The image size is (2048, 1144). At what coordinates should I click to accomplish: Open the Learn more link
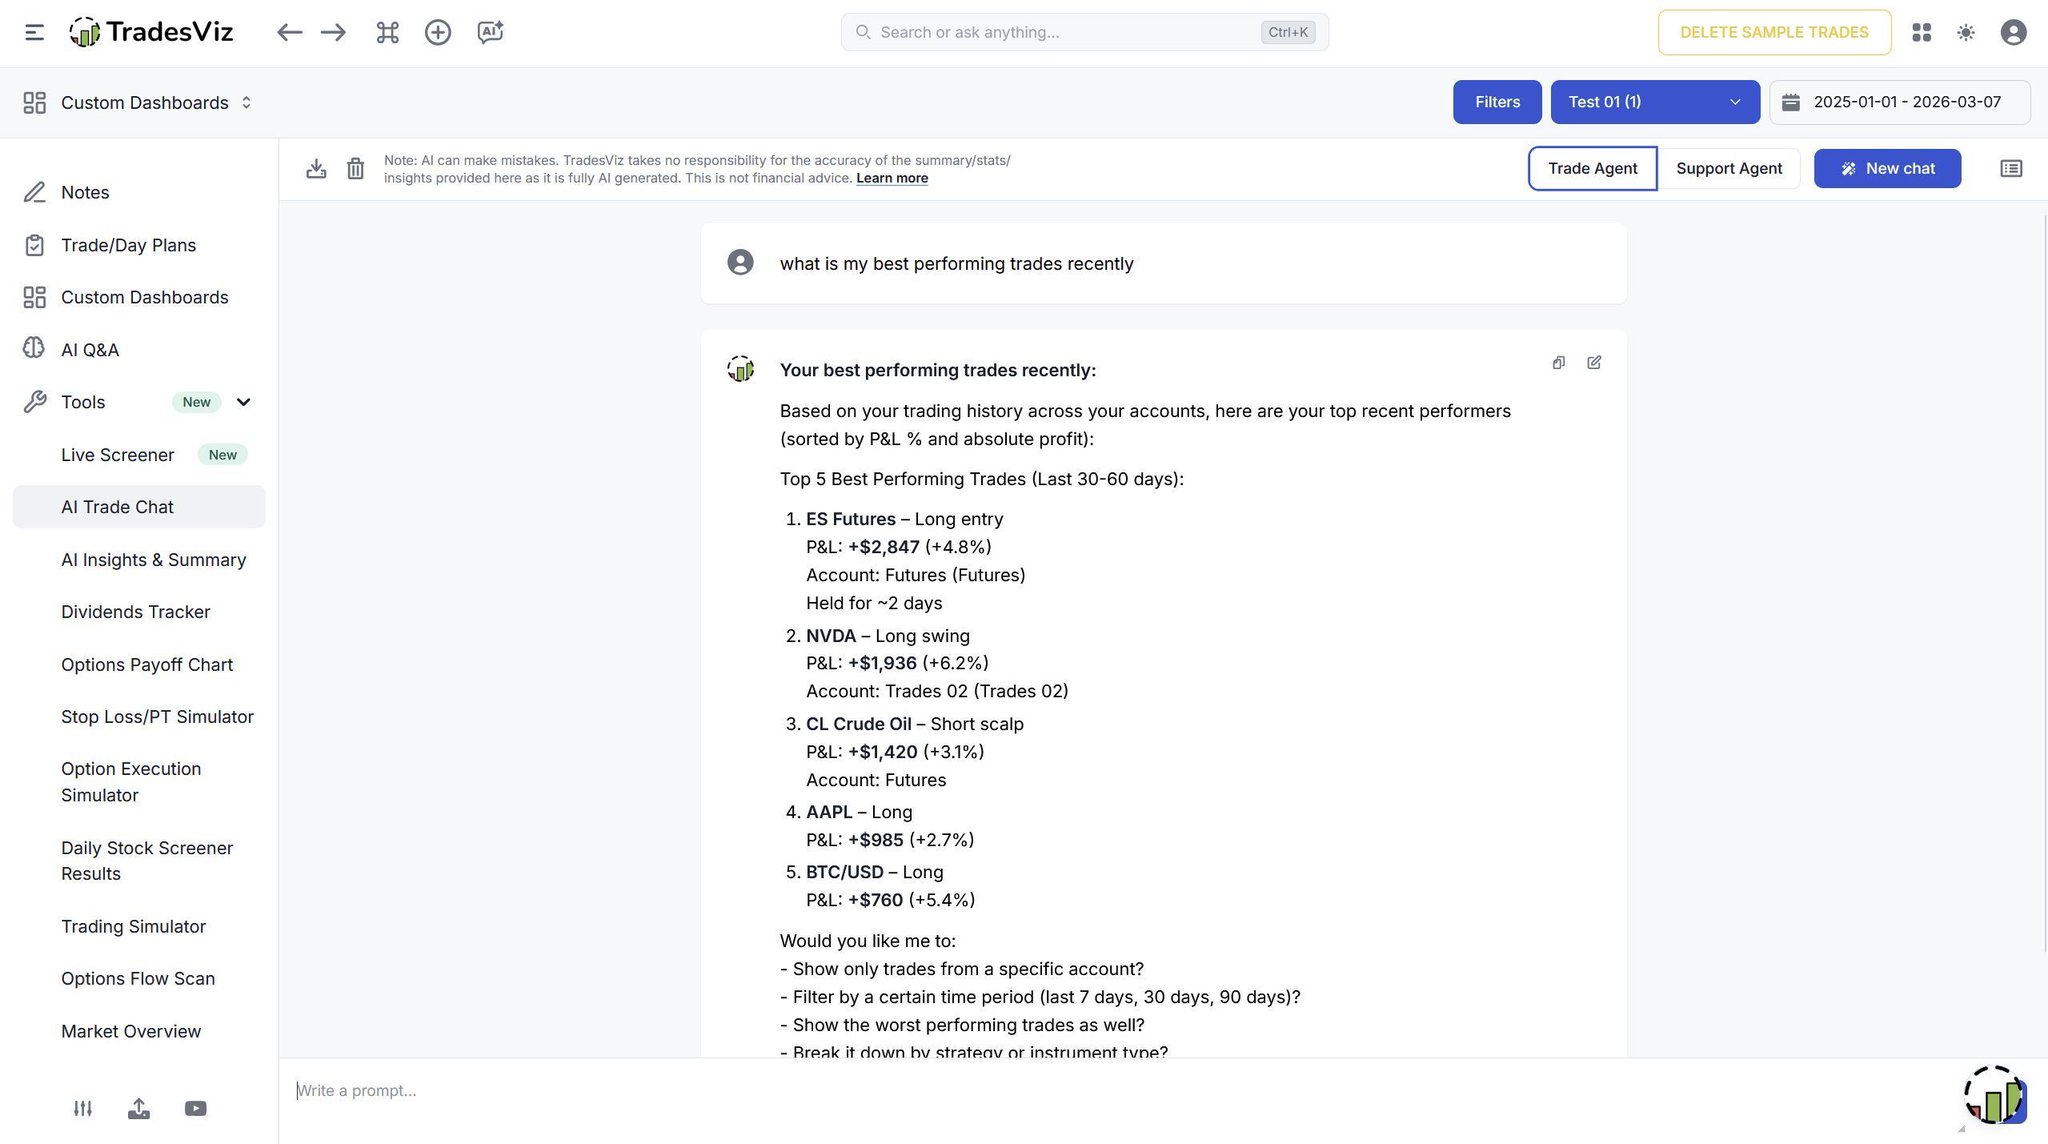[892, 178]
